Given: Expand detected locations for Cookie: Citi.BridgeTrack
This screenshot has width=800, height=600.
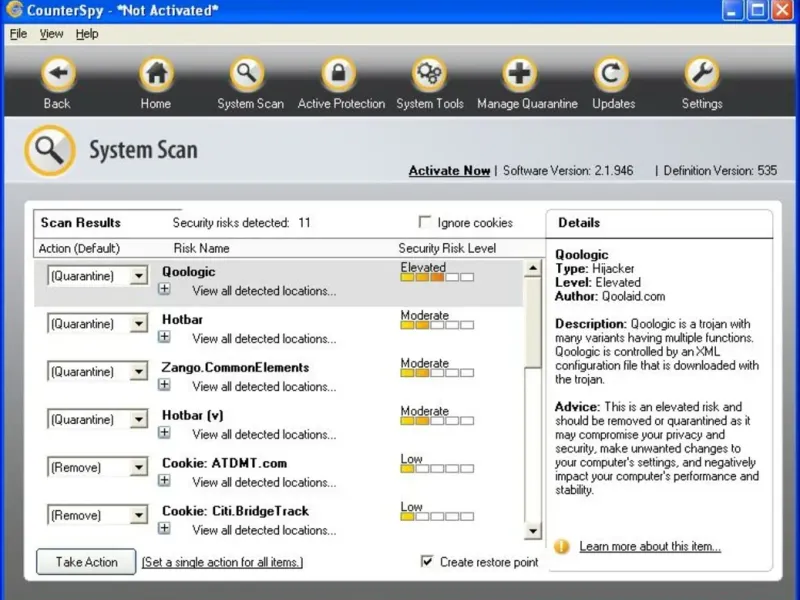Looking at the screenshot, I should [164, 529].
